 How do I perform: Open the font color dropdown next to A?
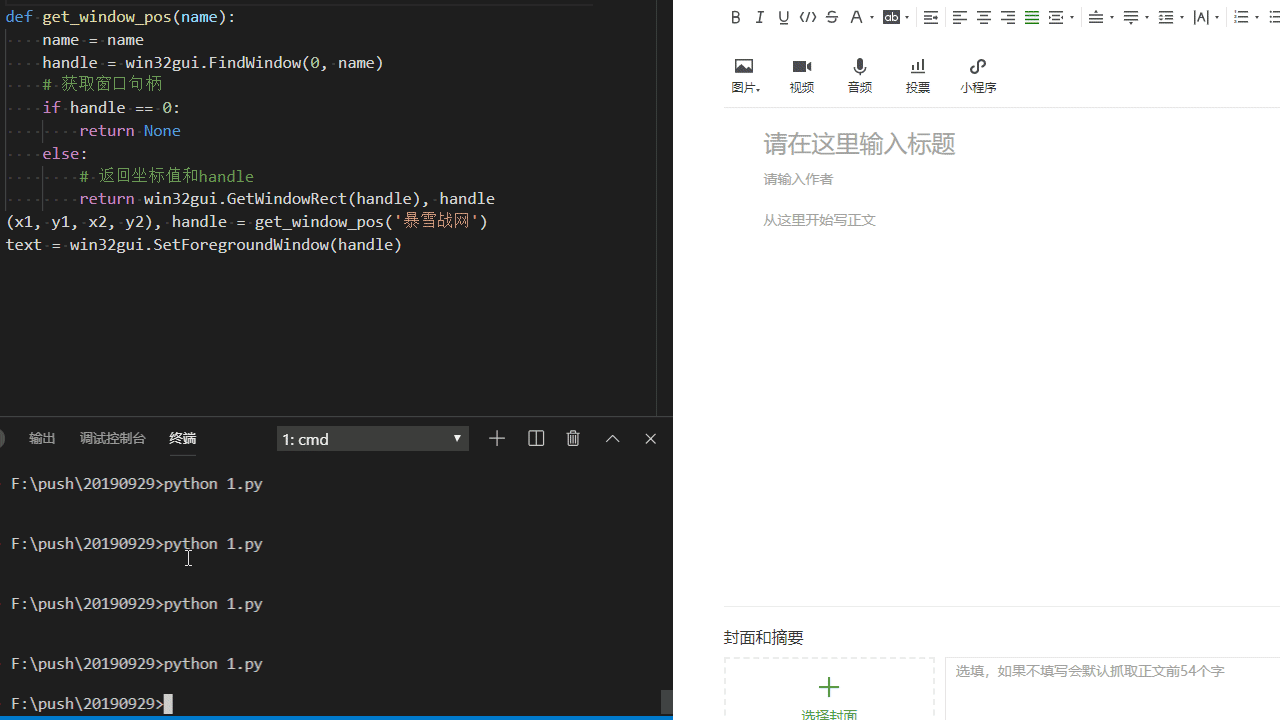tap(872, 17)
